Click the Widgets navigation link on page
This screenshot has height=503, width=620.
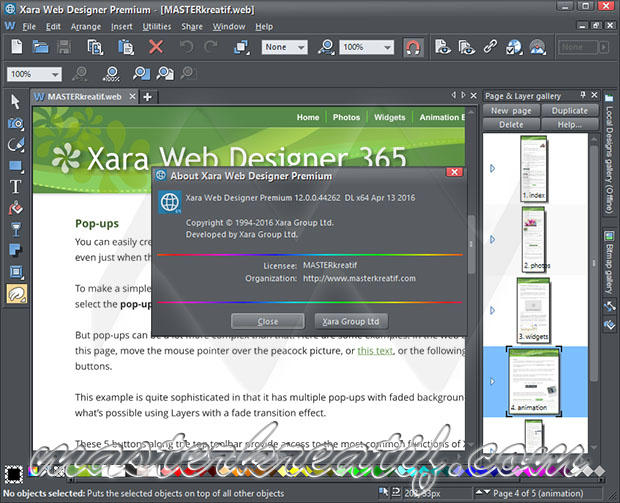[x=389, y=117]
